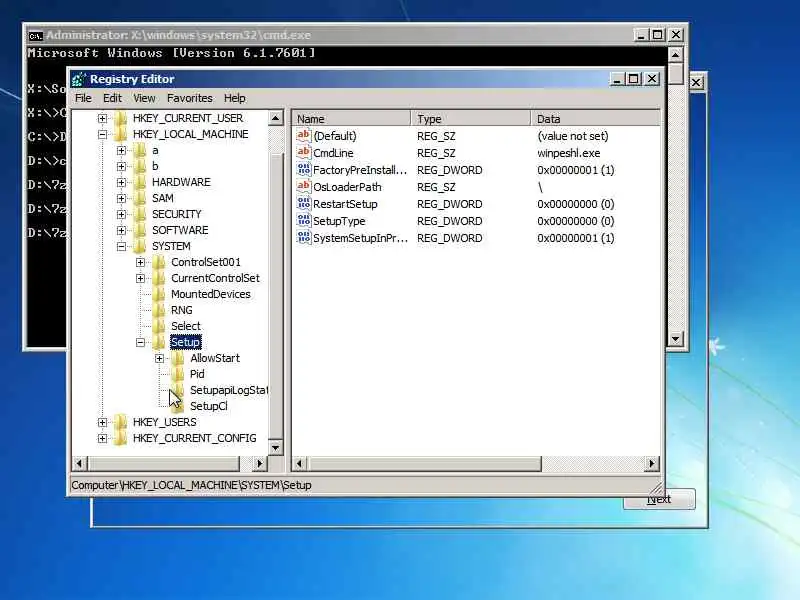Select the SetupapiLogStat subkey
The image size is (800, 600).
pos(229,390)
